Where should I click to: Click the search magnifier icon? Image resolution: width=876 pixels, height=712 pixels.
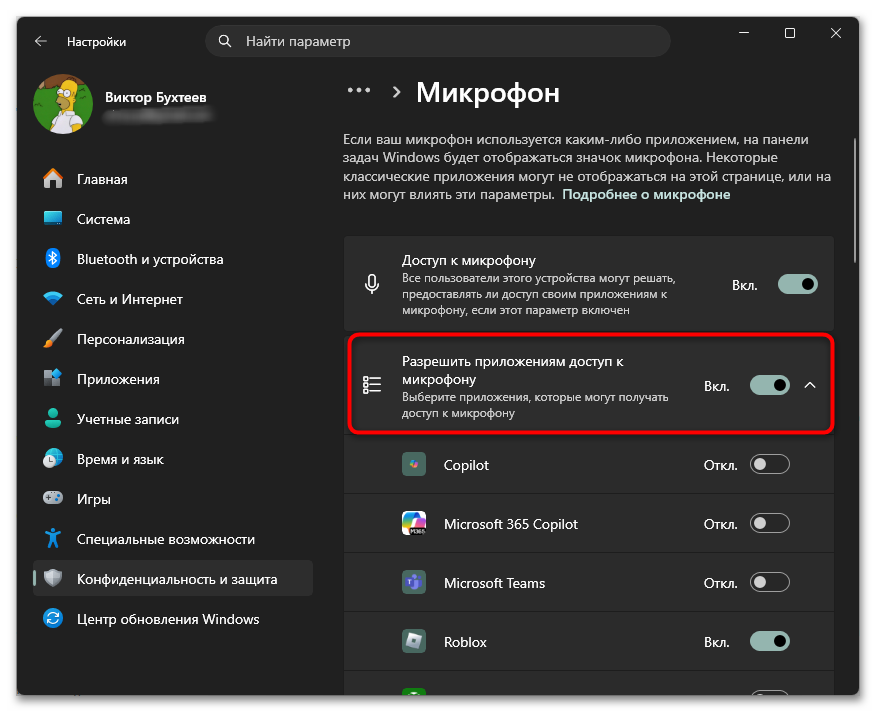225,41
